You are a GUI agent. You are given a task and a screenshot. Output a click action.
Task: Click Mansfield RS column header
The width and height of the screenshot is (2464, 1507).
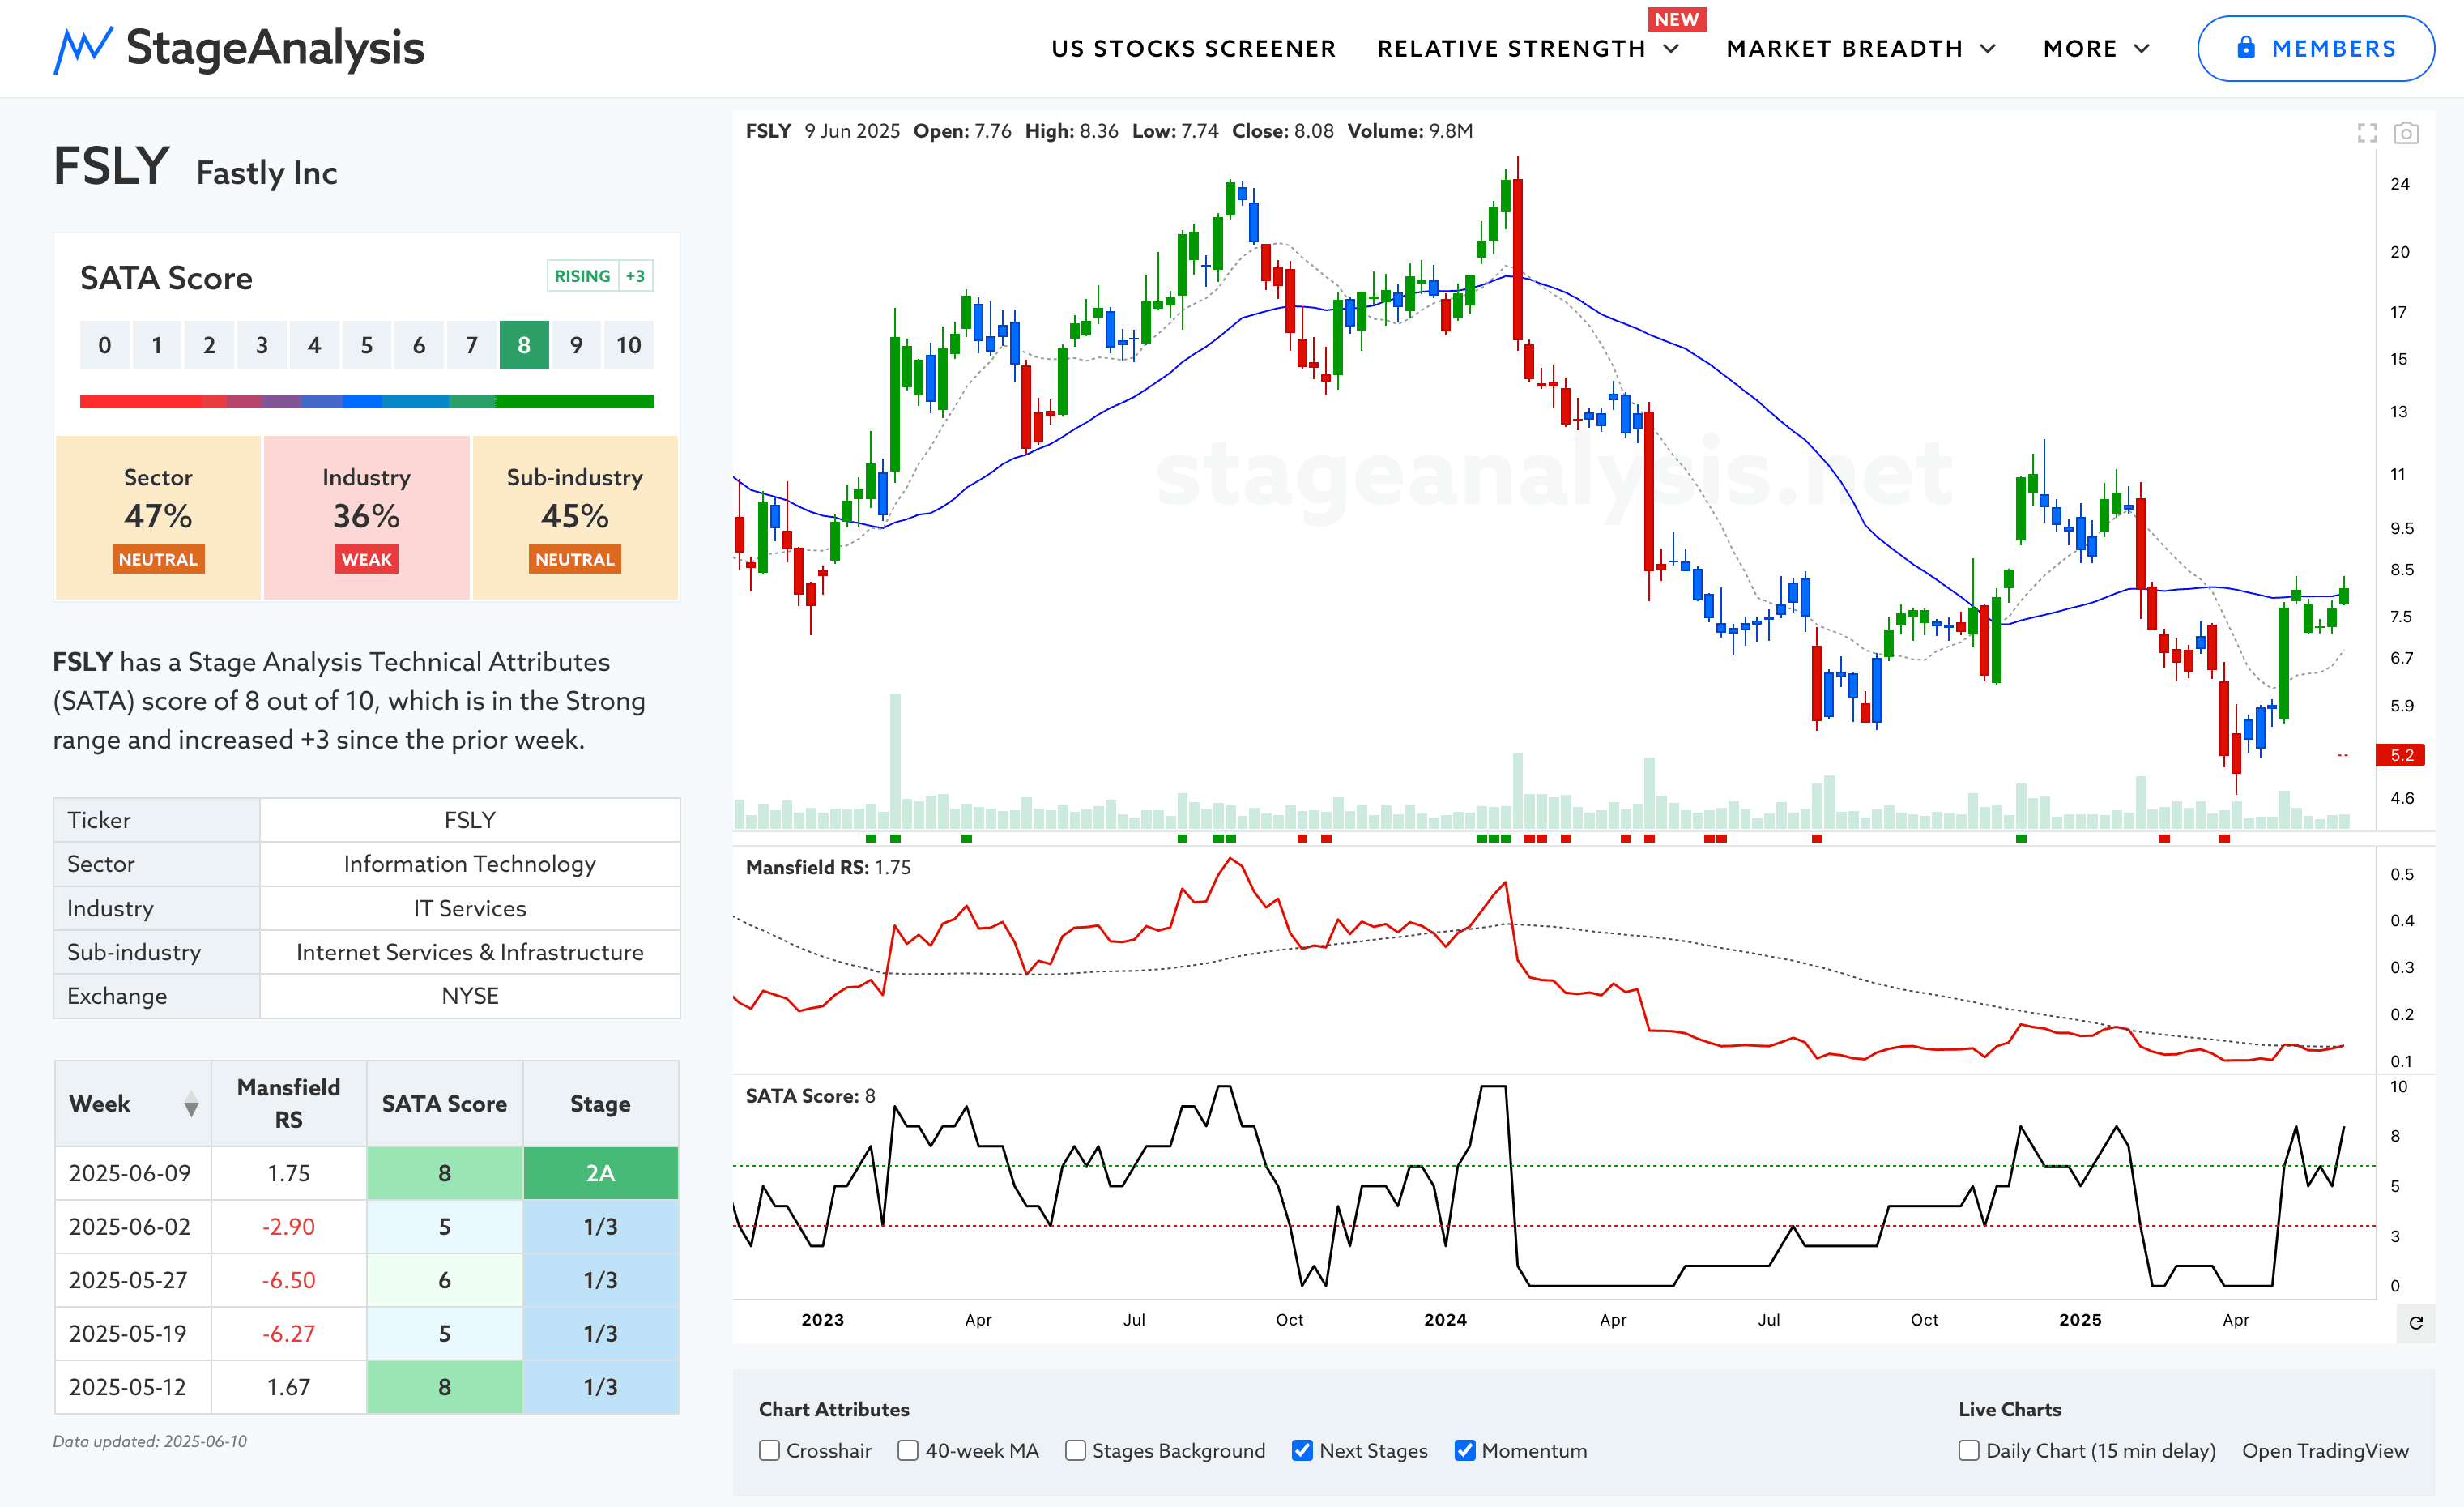[x=288, y=1103]
